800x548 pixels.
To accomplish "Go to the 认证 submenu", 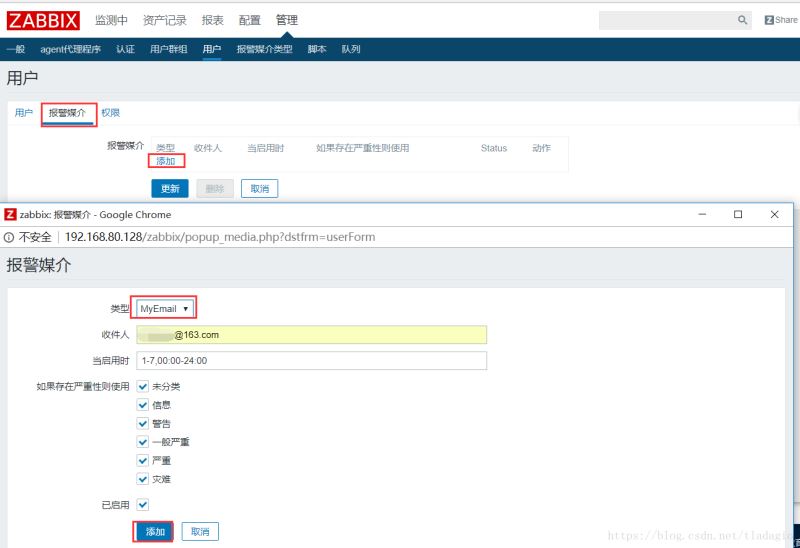I will tap(125, 49).
